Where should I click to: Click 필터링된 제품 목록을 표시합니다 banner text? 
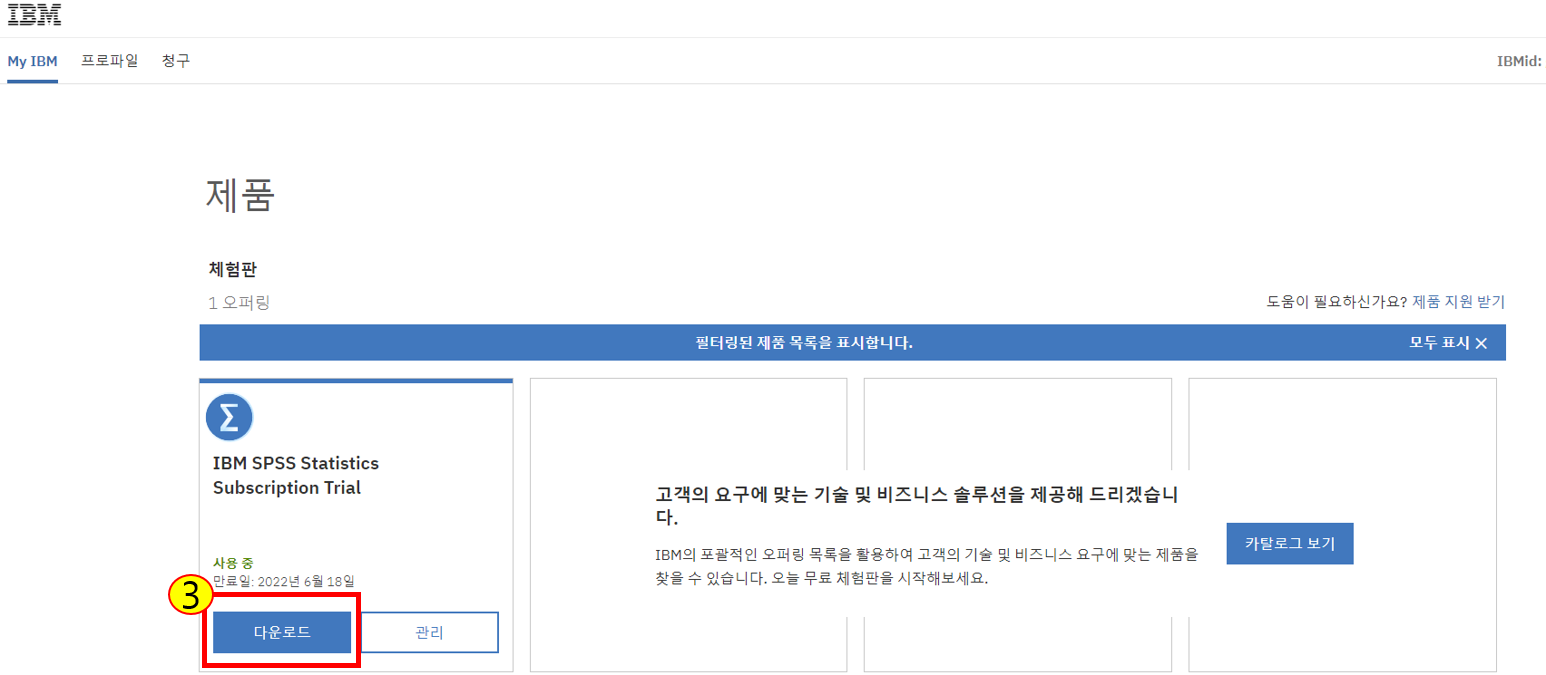click(x=804, y=343)
